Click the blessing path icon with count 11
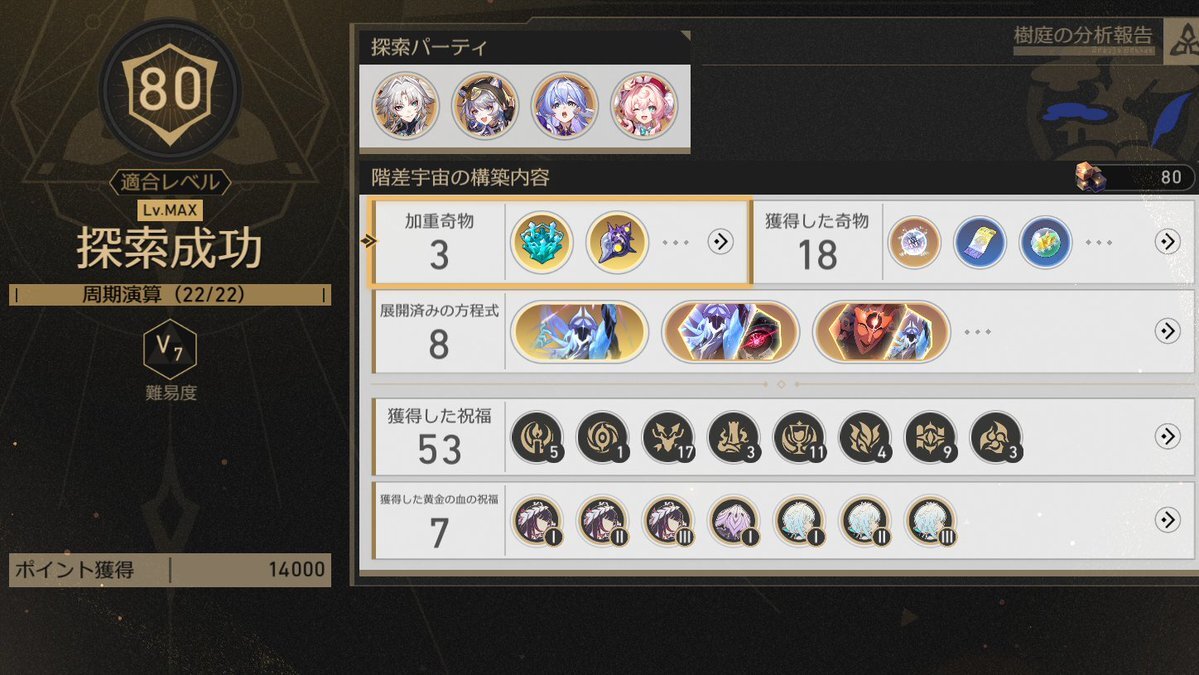Image resolution: width=1199 pixels, height=675 pixels. pos(800,438)
